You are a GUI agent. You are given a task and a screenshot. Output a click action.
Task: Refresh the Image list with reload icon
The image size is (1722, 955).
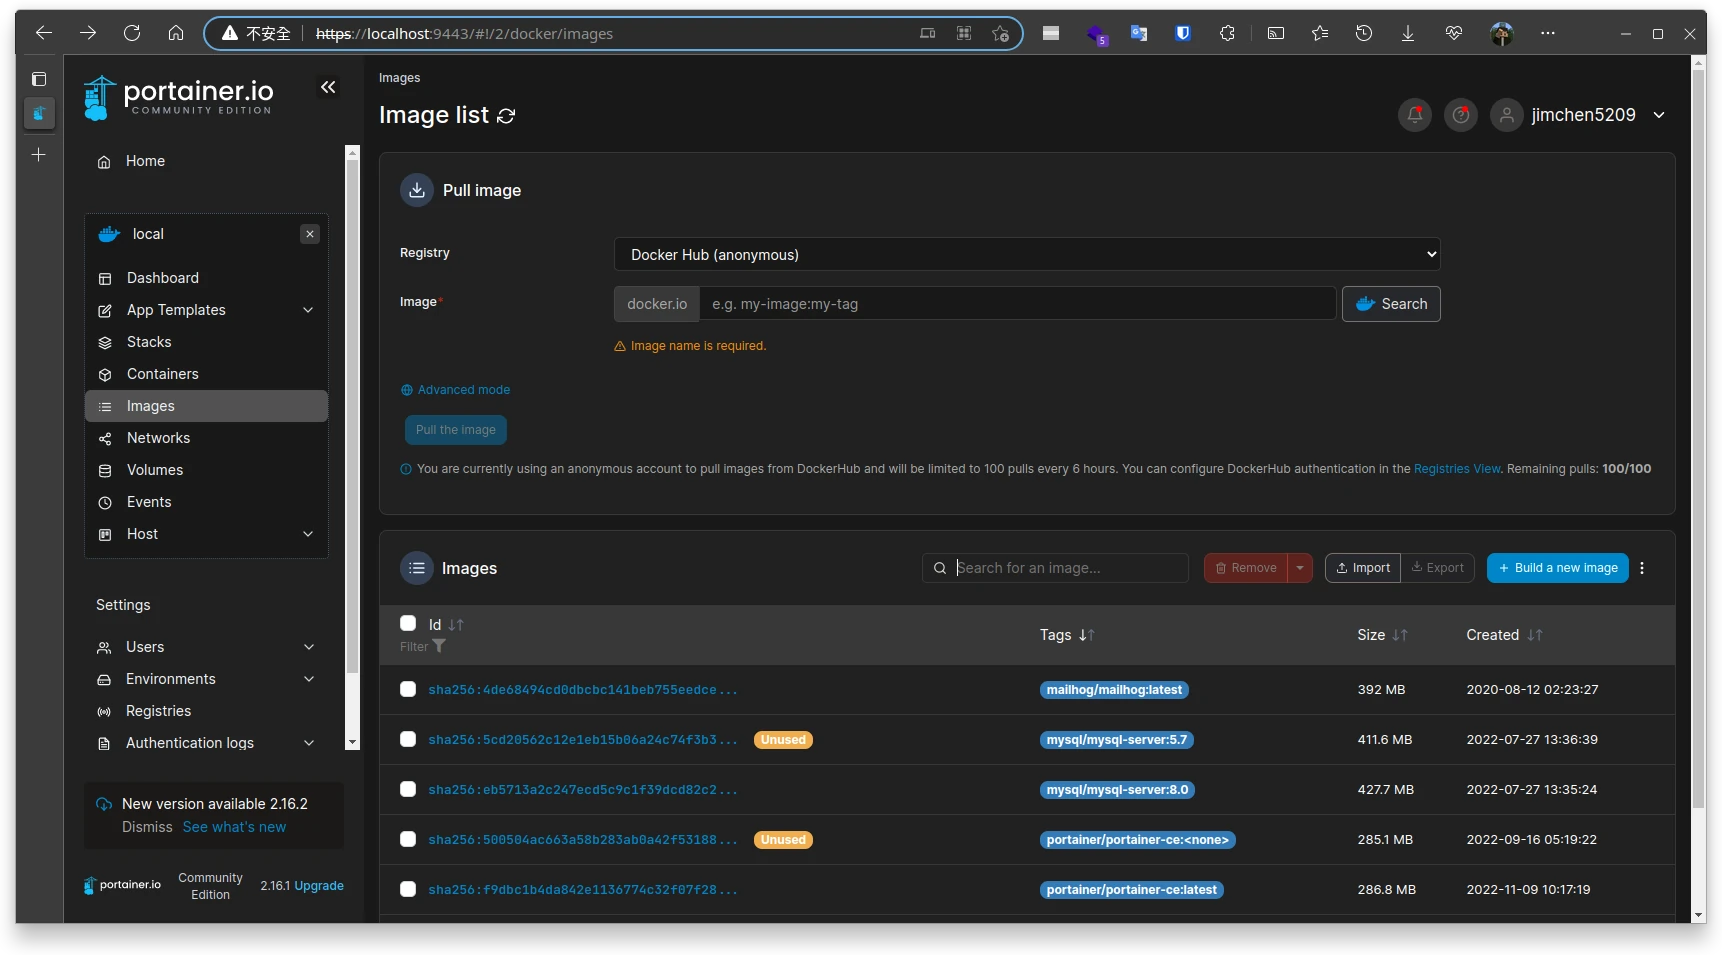(506, 116)
